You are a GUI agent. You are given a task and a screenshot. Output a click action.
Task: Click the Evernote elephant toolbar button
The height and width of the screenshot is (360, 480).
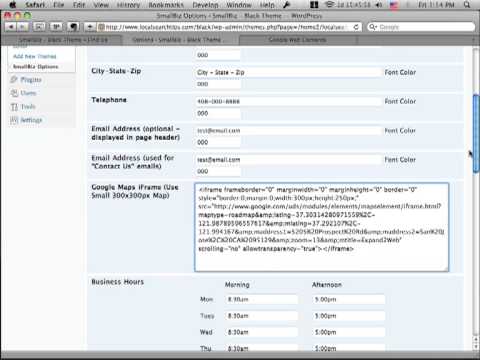click(x=73, y=27)
